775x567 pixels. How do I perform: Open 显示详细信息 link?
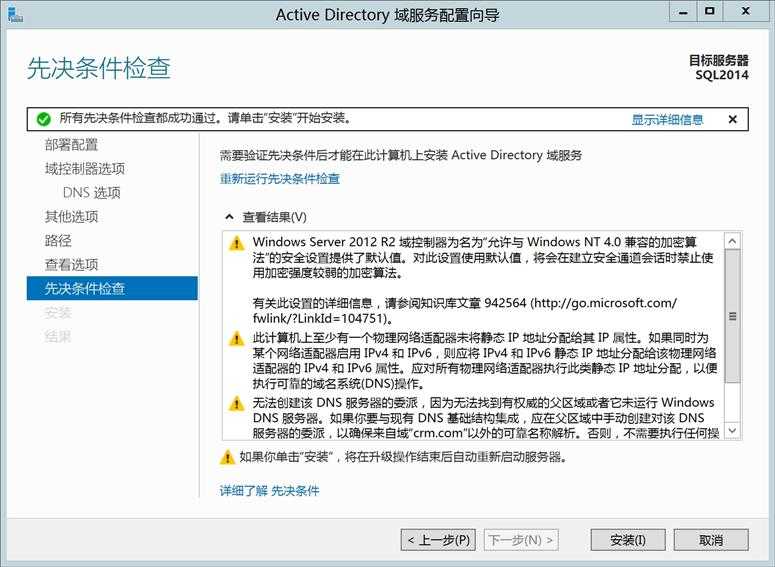point(667,120)
